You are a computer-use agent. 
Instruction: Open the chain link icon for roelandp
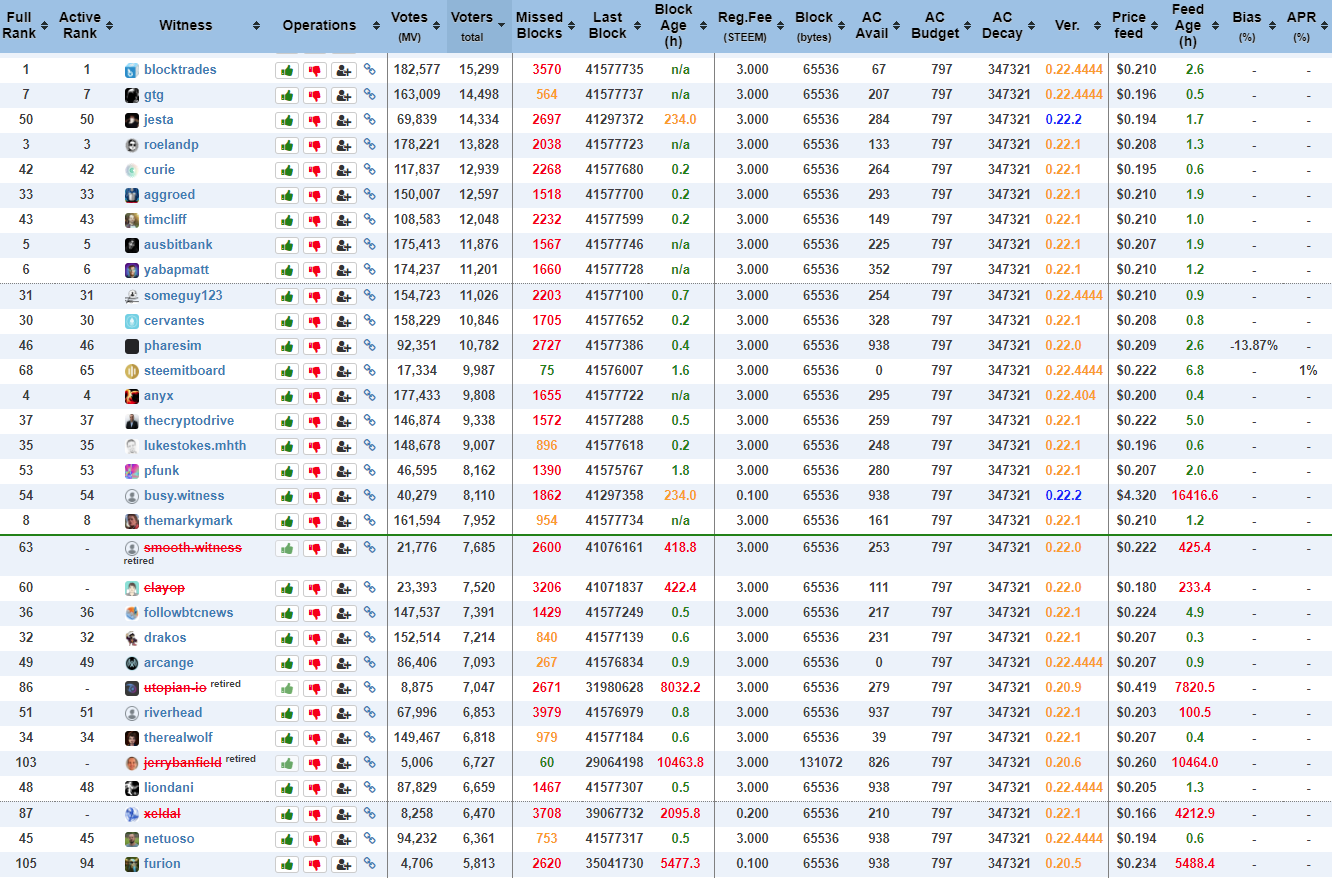(x=370, y=145)
